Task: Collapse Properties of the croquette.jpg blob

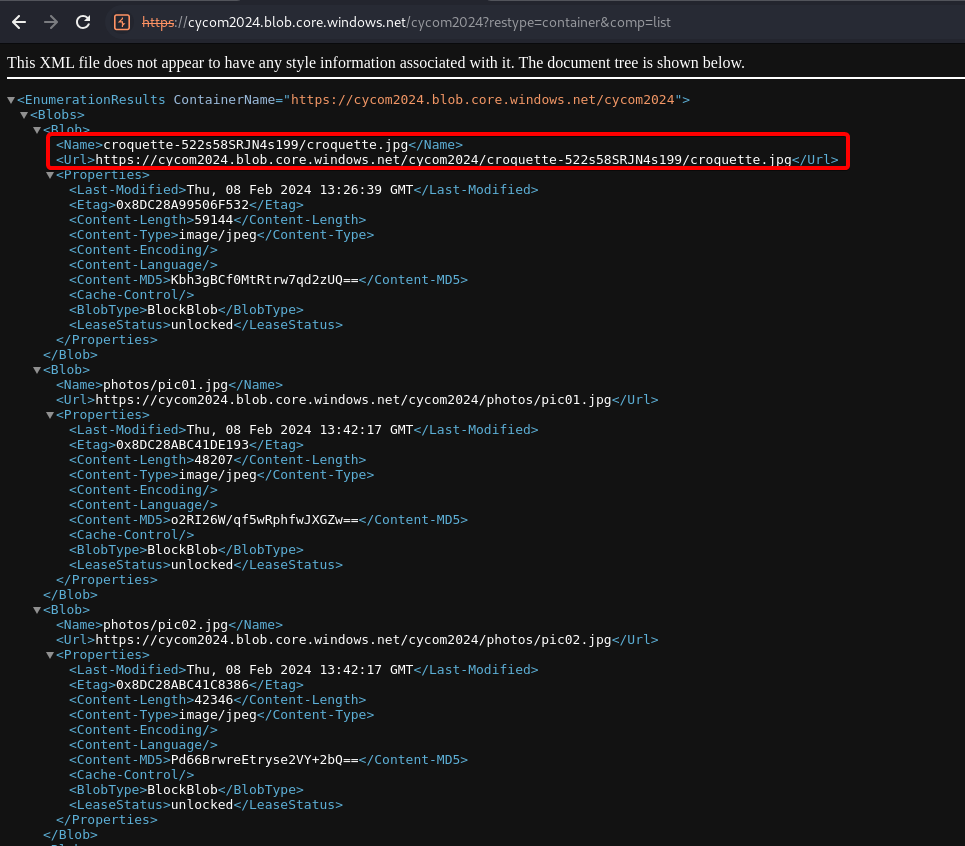Action: [x=50, y=175]
